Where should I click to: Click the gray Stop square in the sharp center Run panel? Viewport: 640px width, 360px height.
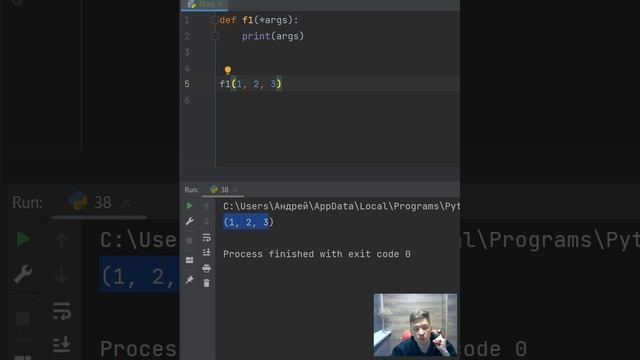[189, 240]
